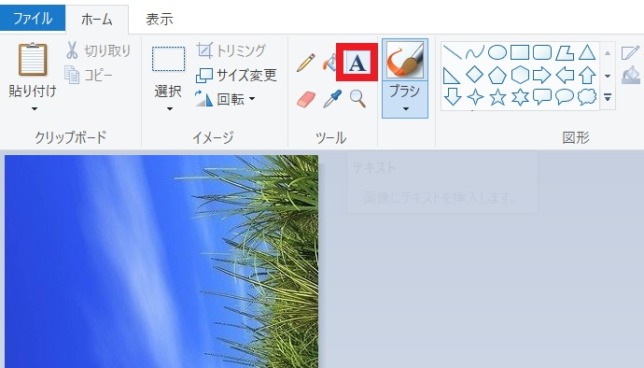This screenshot has width=644, height=368.
Task: Select the five-point star shape
Action: coord(497,97)
